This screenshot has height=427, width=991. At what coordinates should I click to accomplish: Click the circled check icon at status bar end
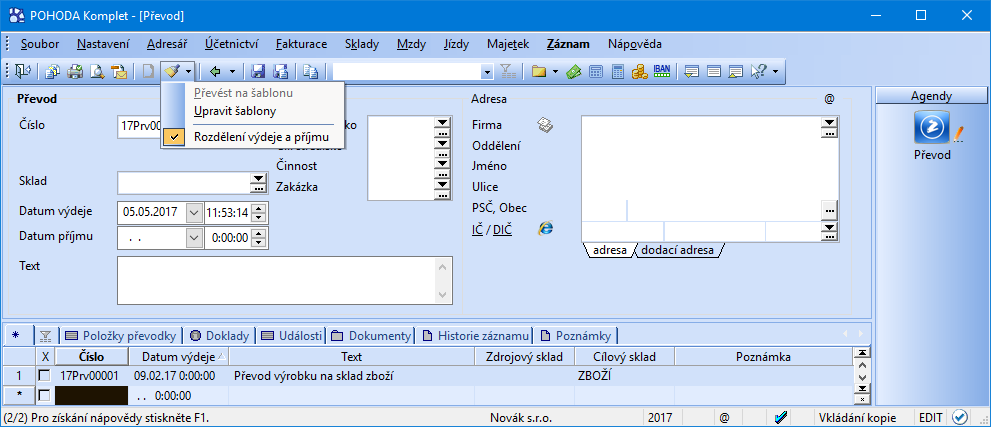click(960, 418)
